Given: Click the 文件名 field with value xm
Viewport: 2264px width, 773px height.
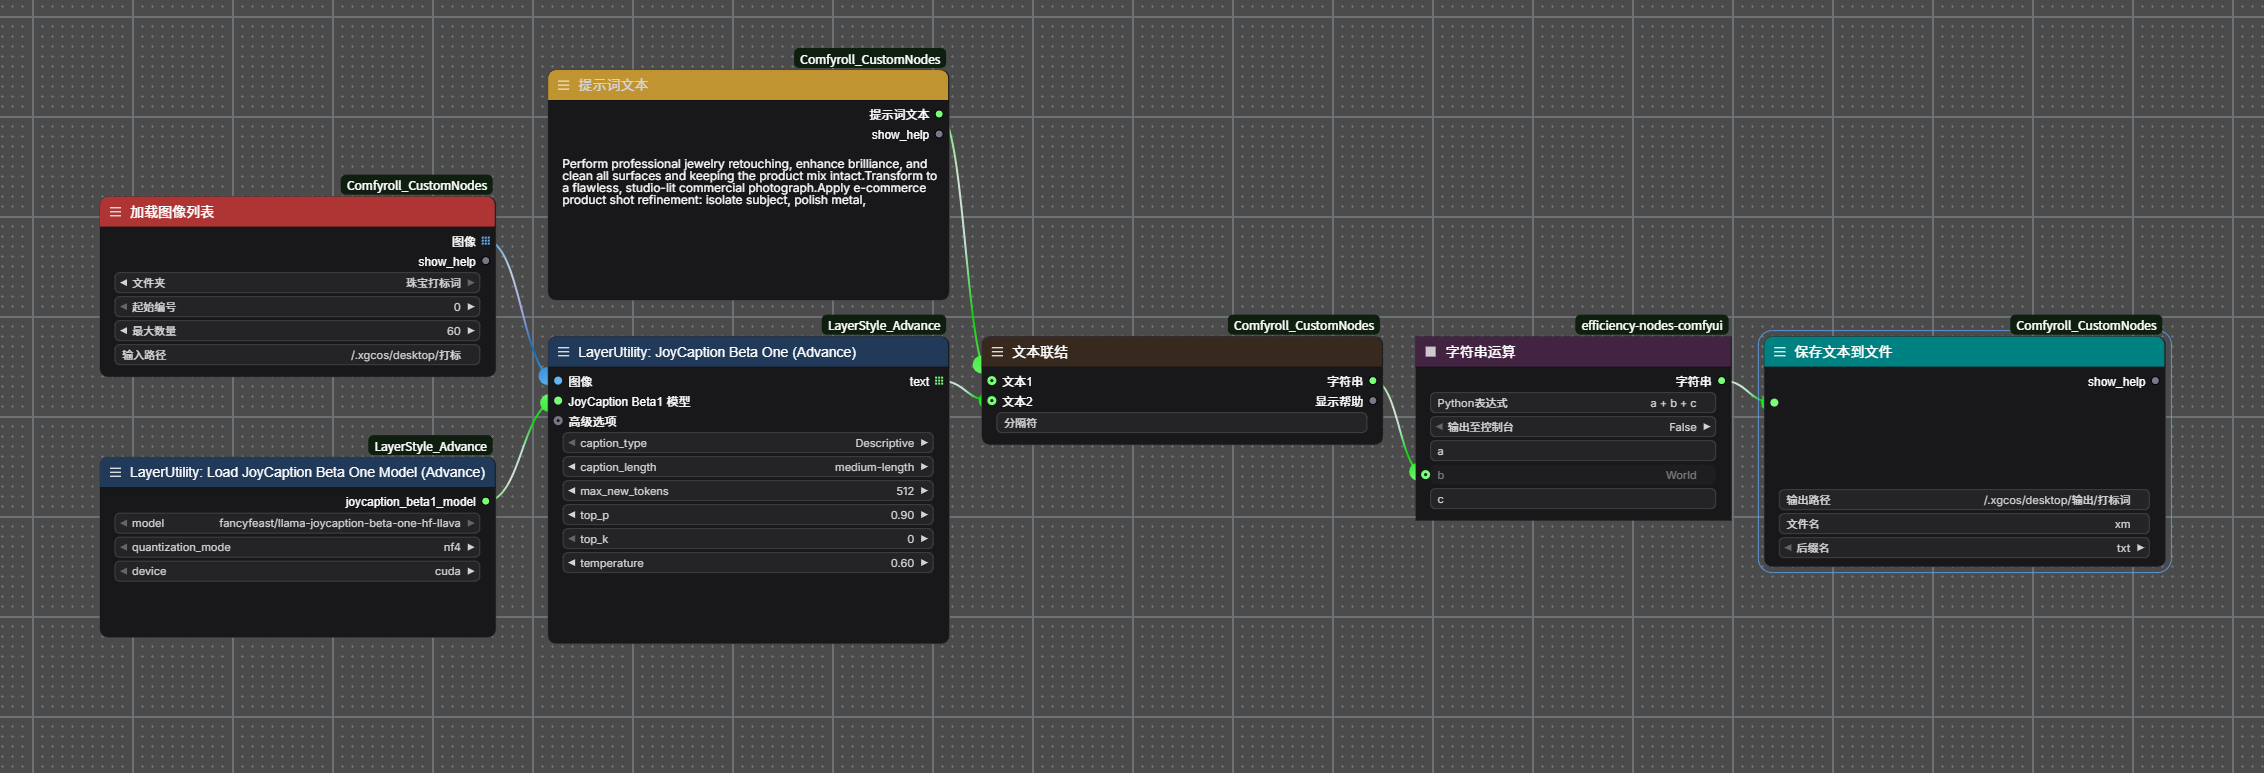Looking at the screenshot, I should tap(1964, 524).
